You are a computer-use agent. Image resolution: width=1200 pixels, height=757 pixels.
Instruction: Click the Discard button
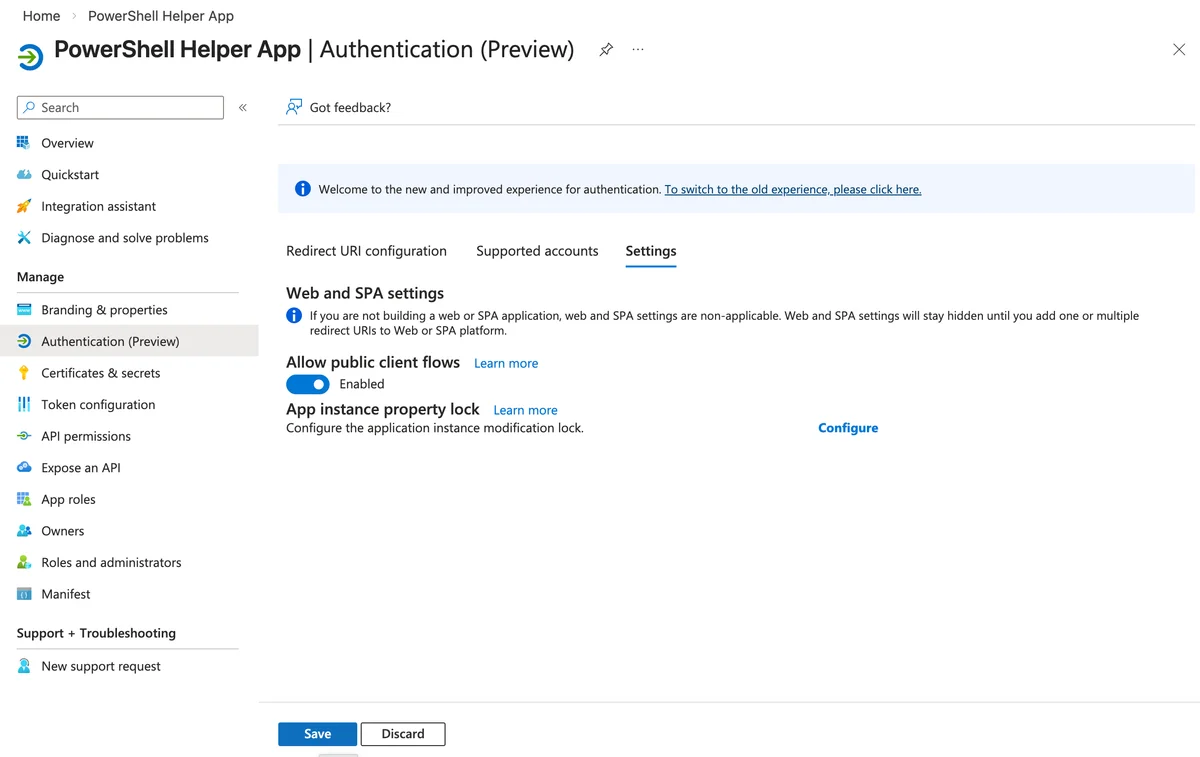coord(403,734)
